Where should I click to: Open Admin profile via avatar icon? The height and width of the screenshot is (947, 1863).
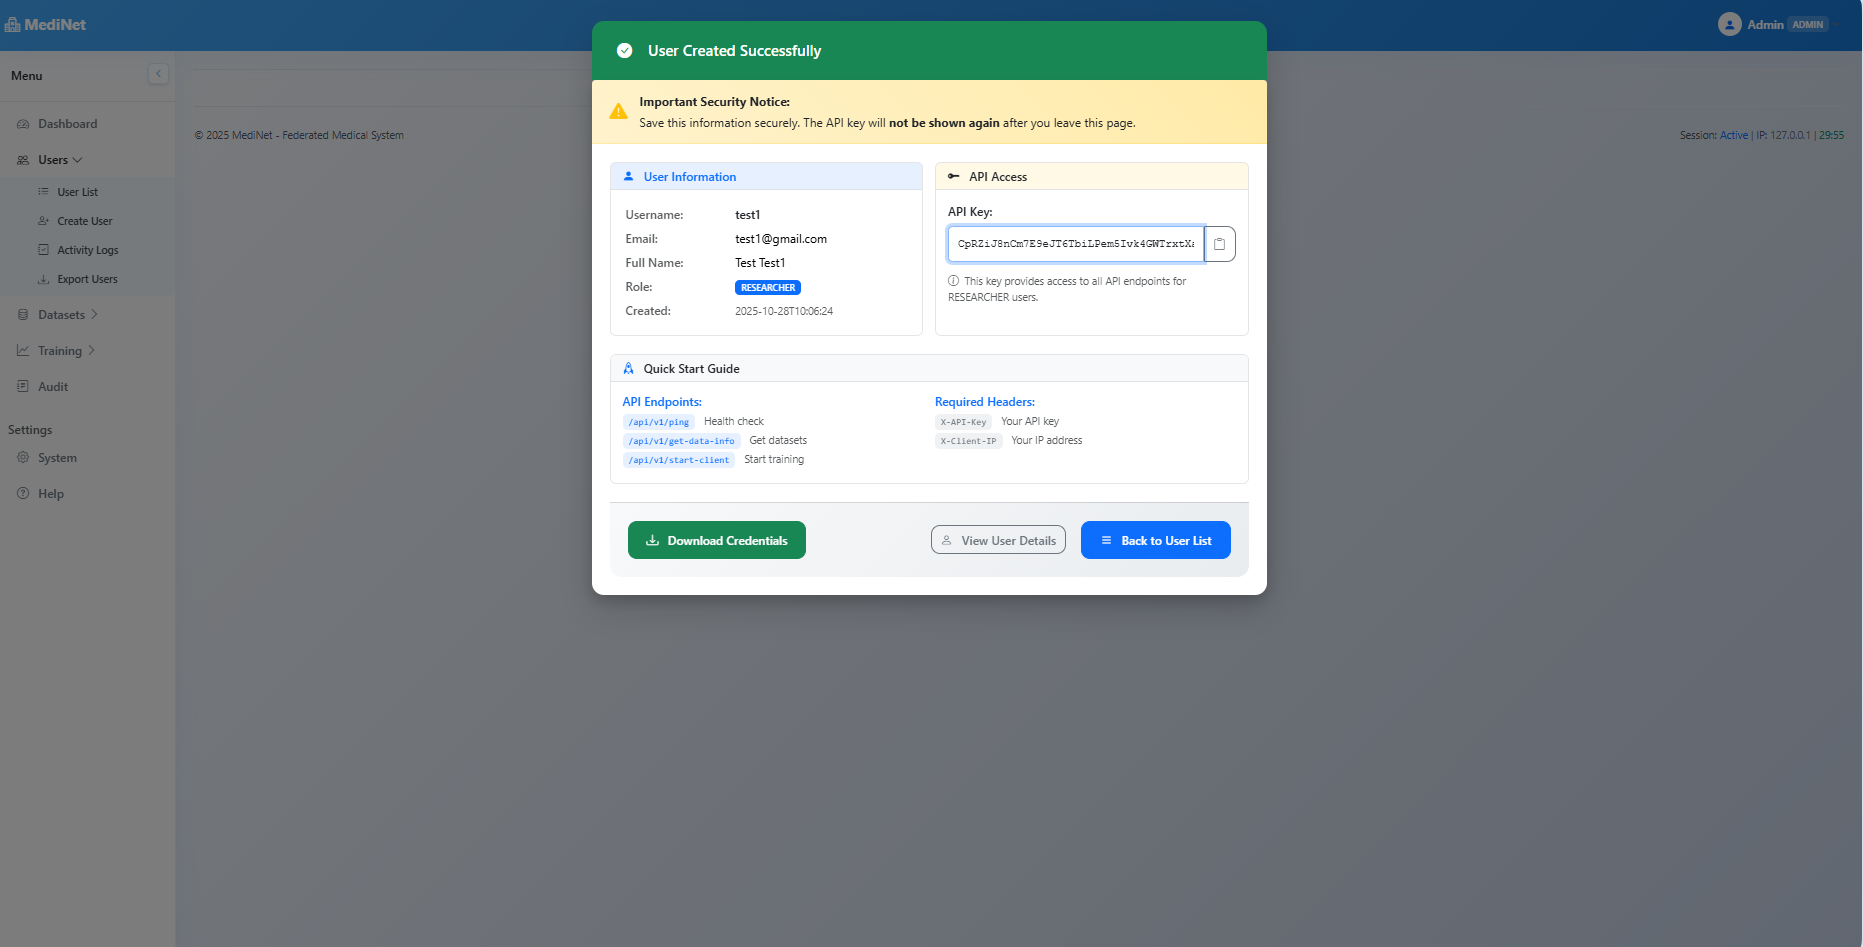1730,24
